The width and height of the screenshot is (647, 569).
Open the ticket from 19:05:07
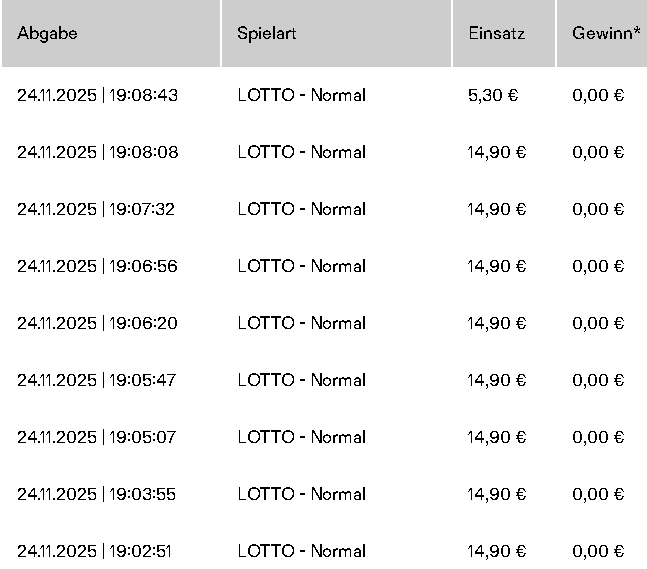[97, 438]
